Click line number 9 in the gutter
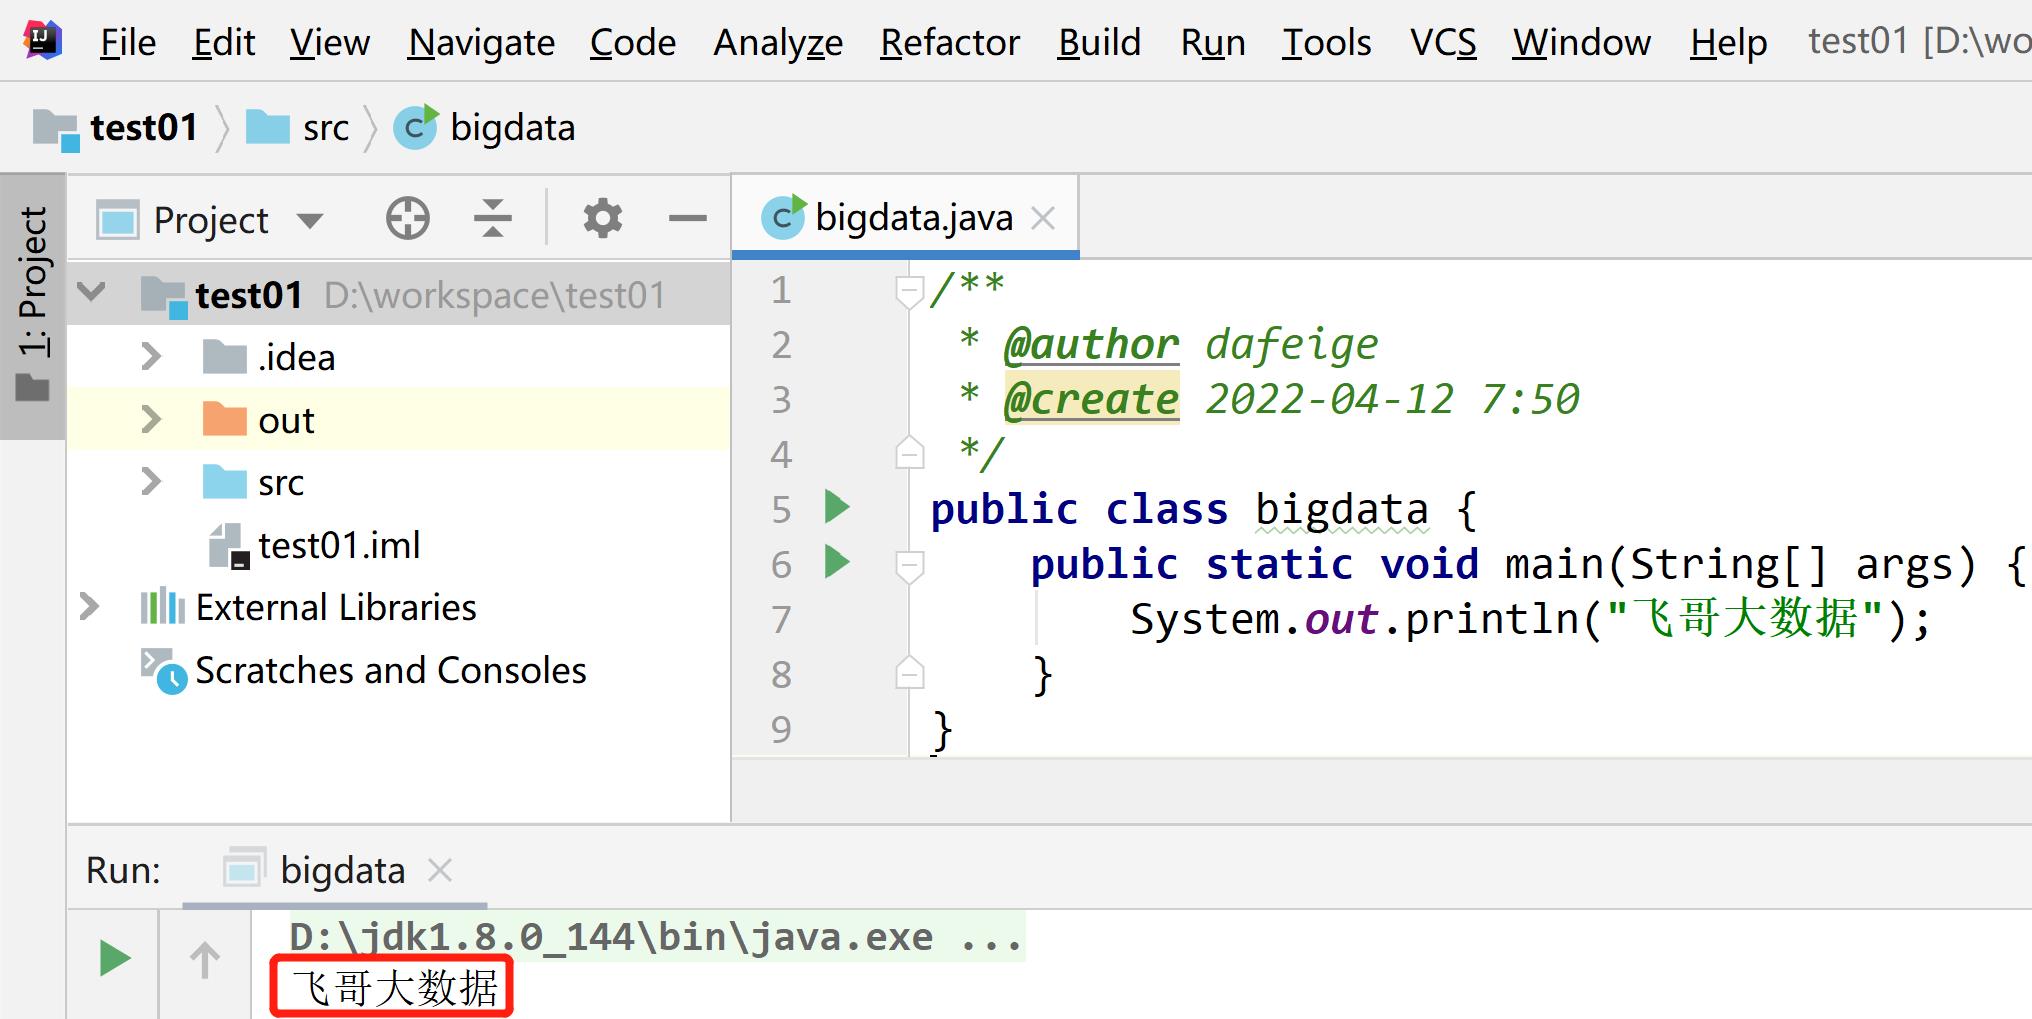 click(x=781, y=730)
